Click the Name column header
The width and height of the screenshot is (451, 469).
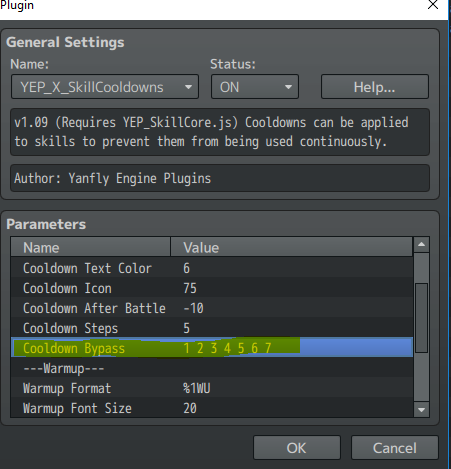coord(90,247)
